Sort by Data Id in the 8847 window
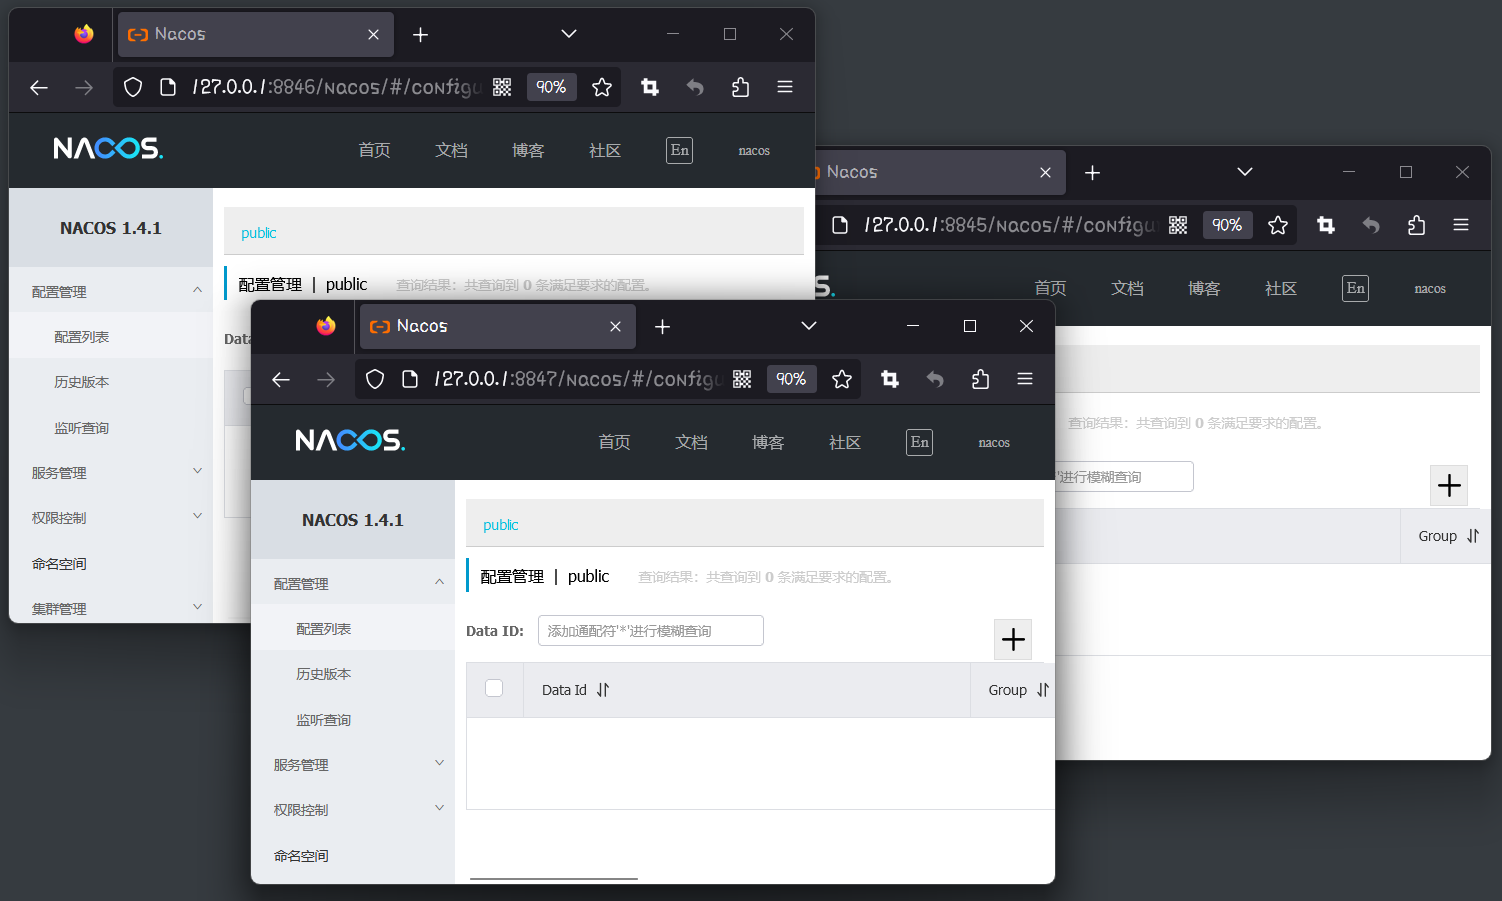Viewport: 1502px width, 901px height. (x=603, y=690)
